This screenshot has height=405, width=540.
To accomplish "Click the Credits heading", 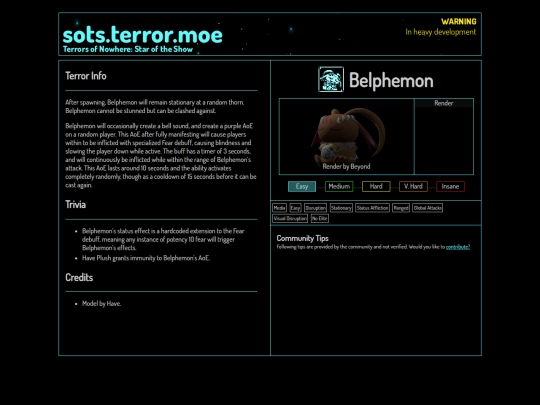I will 79,278.
